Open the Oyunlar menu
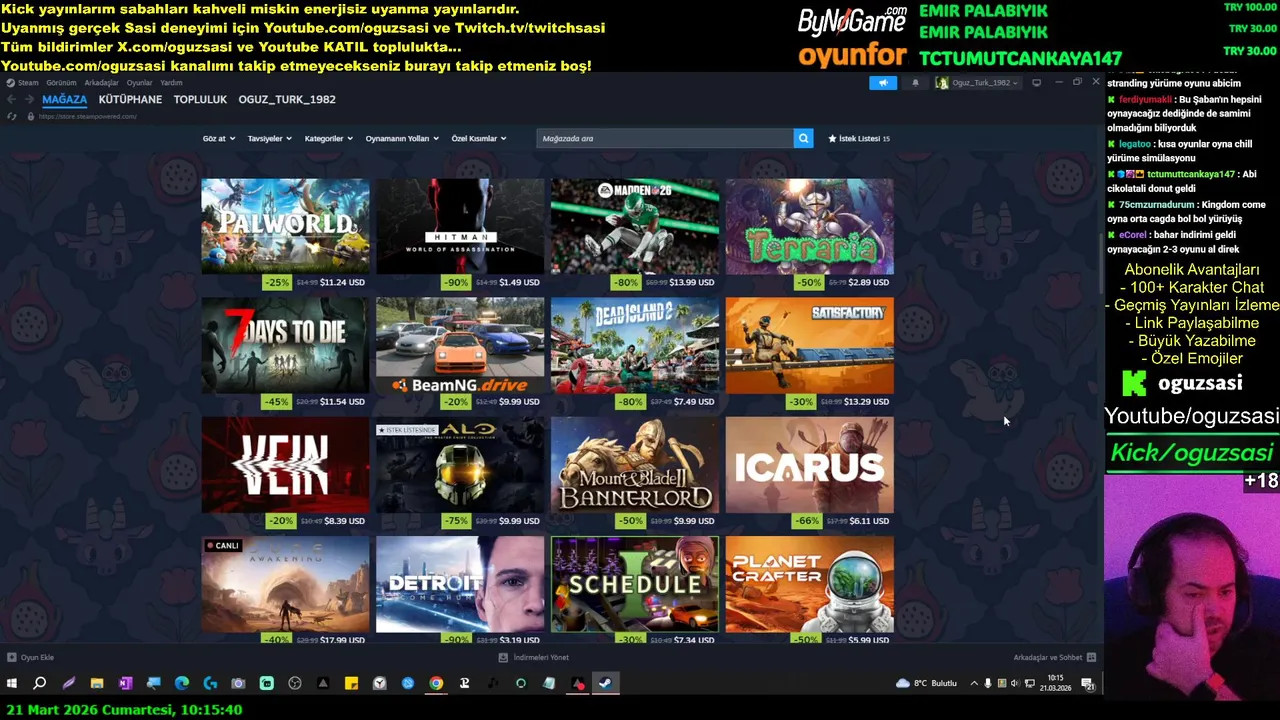 pyautogui.click(x=139, y=83)
